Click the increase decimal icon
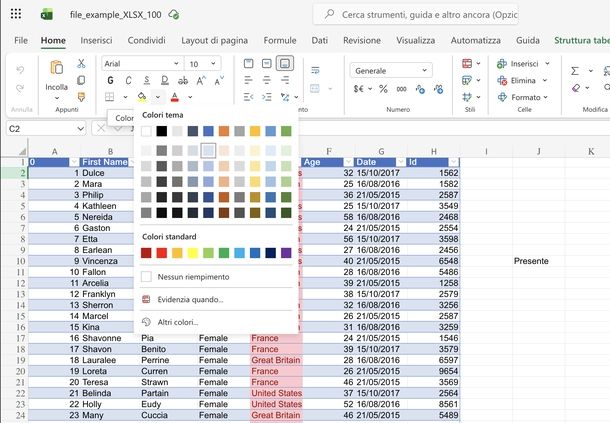610x423 pixels. 420,89
